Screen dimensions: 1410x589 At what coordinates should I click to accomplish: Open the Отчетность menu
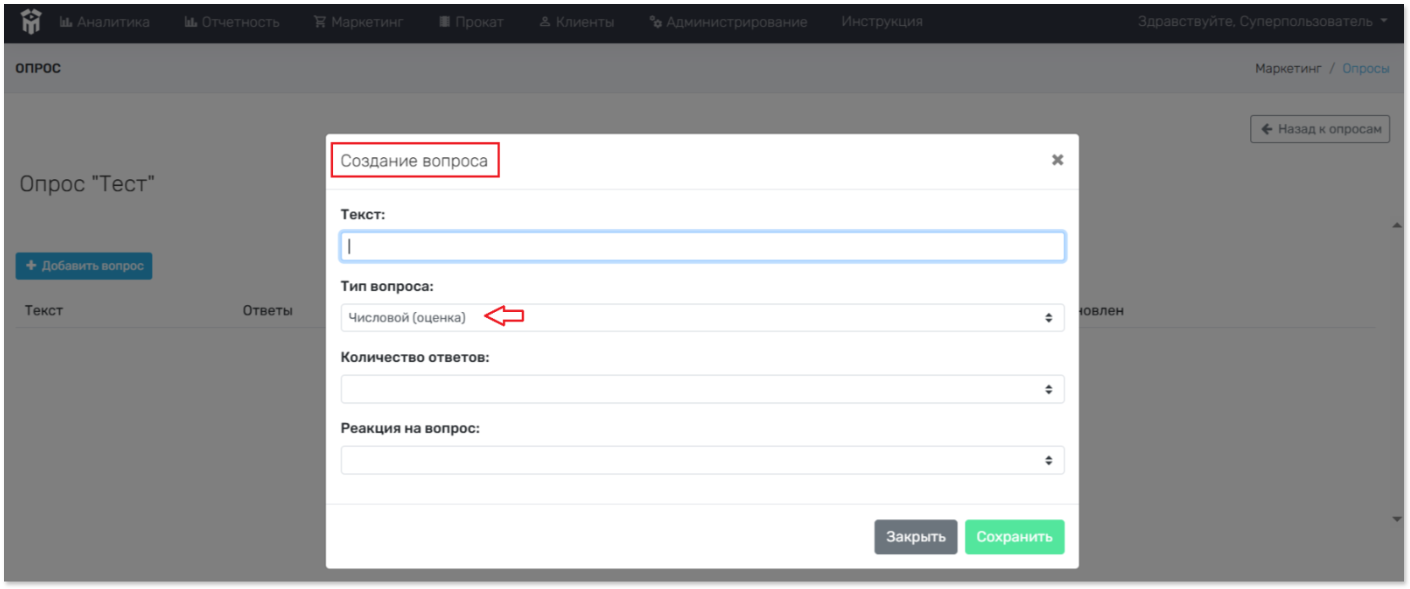(x=232, y=22)
